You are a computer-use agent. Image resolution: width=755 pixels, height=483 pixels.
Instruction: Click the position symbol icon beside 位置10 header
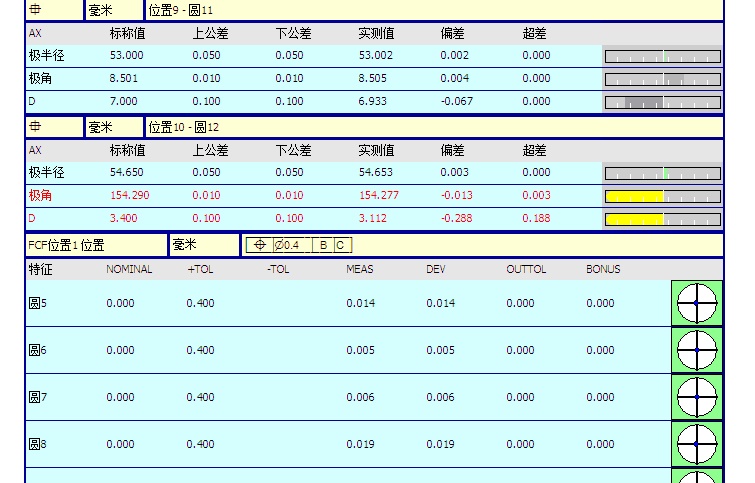(x=35, y=127)
